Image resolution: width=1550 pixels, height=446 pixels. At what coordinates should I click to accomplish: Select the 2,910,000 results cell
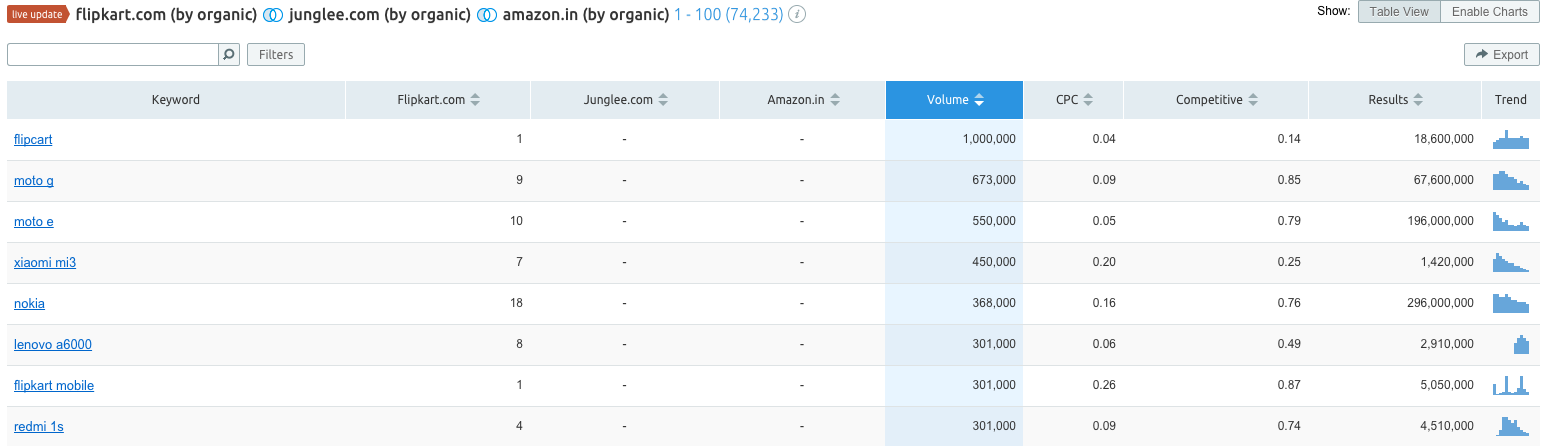point(1395,344)
